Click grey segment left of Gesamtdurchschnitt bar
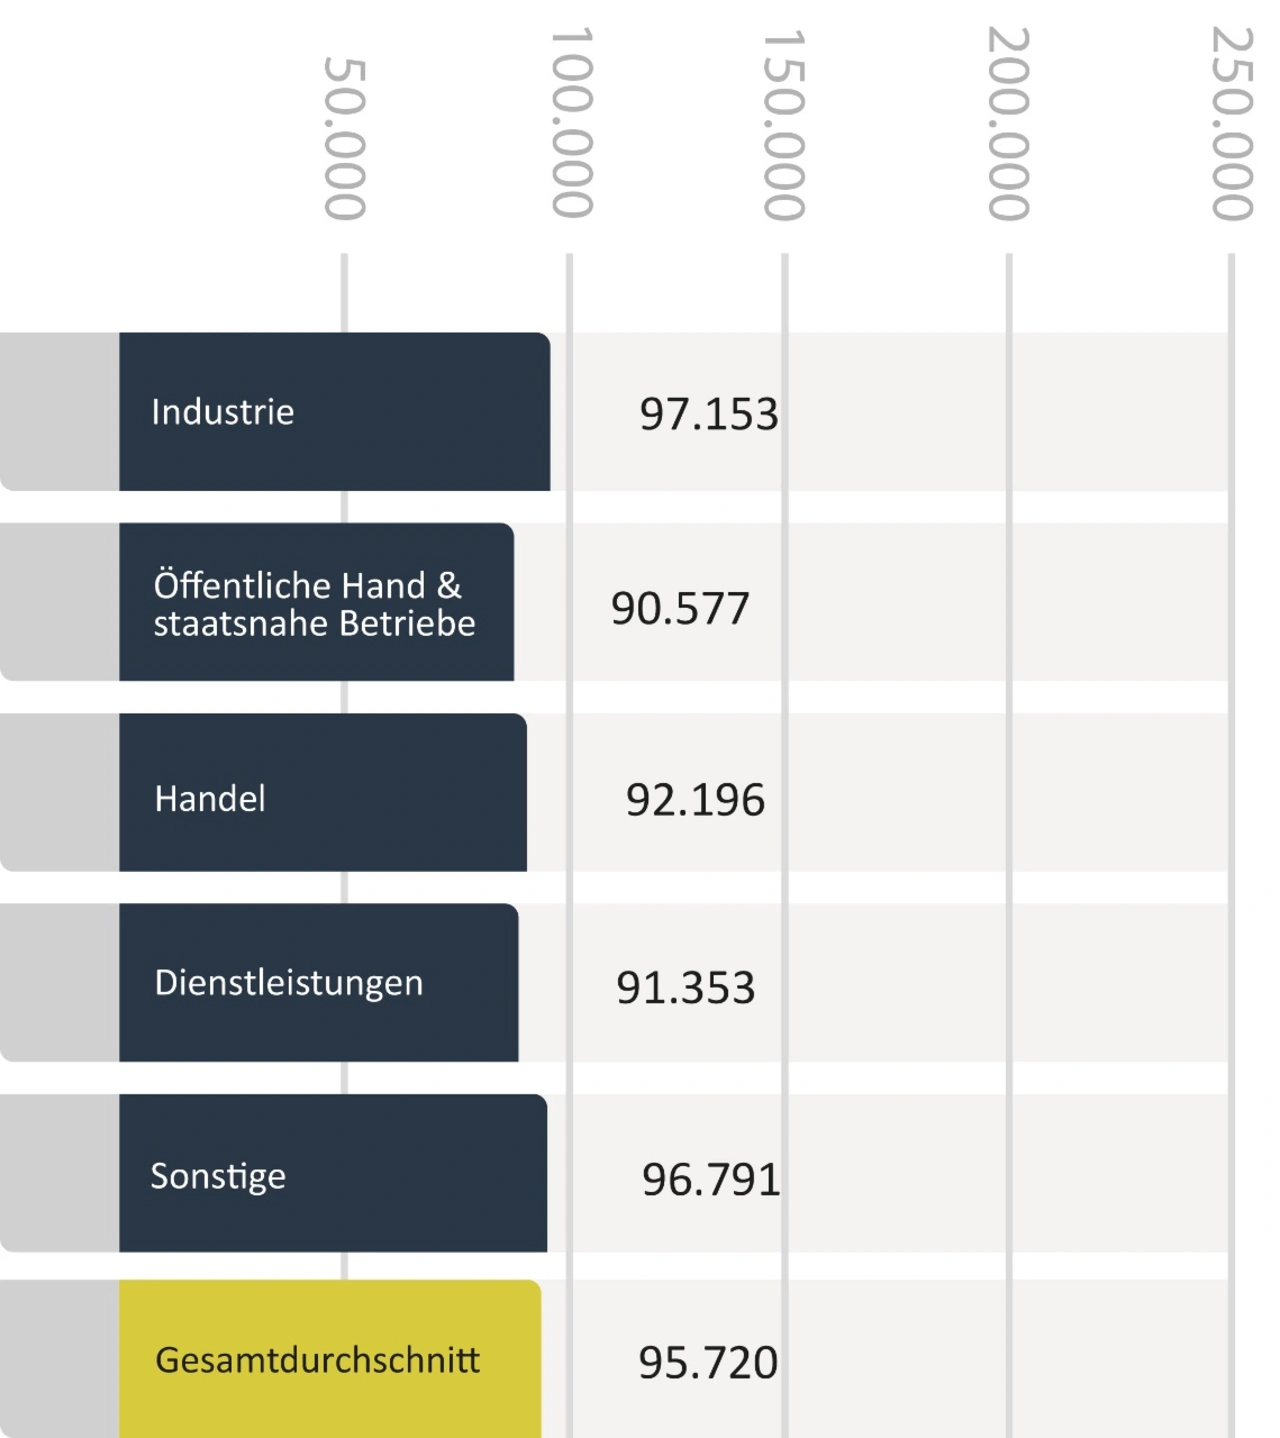1280x1438 pixels. (x=60, y=1359)
